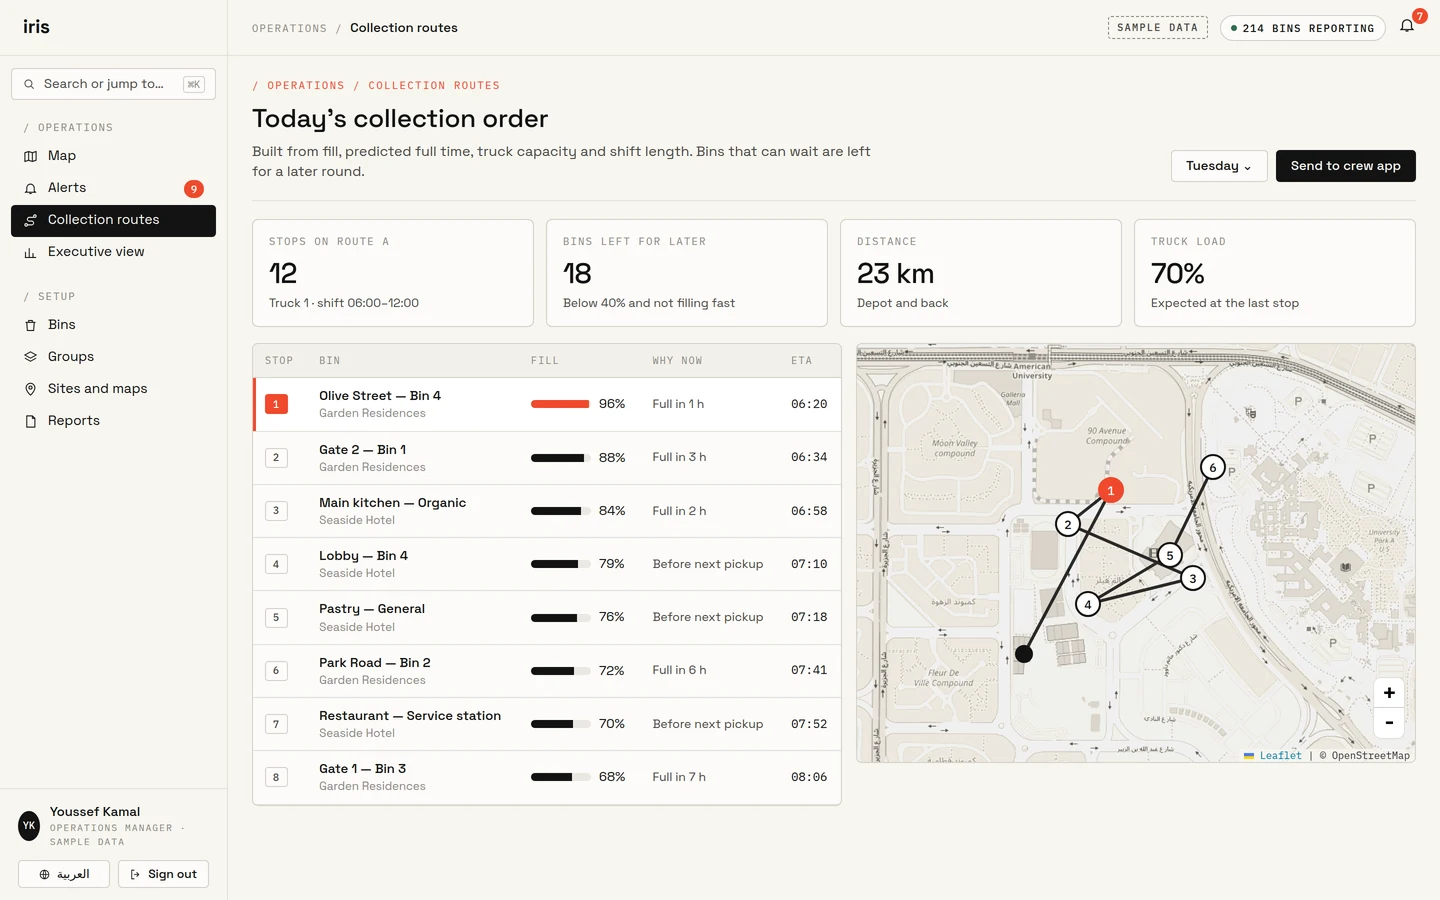
Task: Click the Fill column header
Action: point(545,361)
